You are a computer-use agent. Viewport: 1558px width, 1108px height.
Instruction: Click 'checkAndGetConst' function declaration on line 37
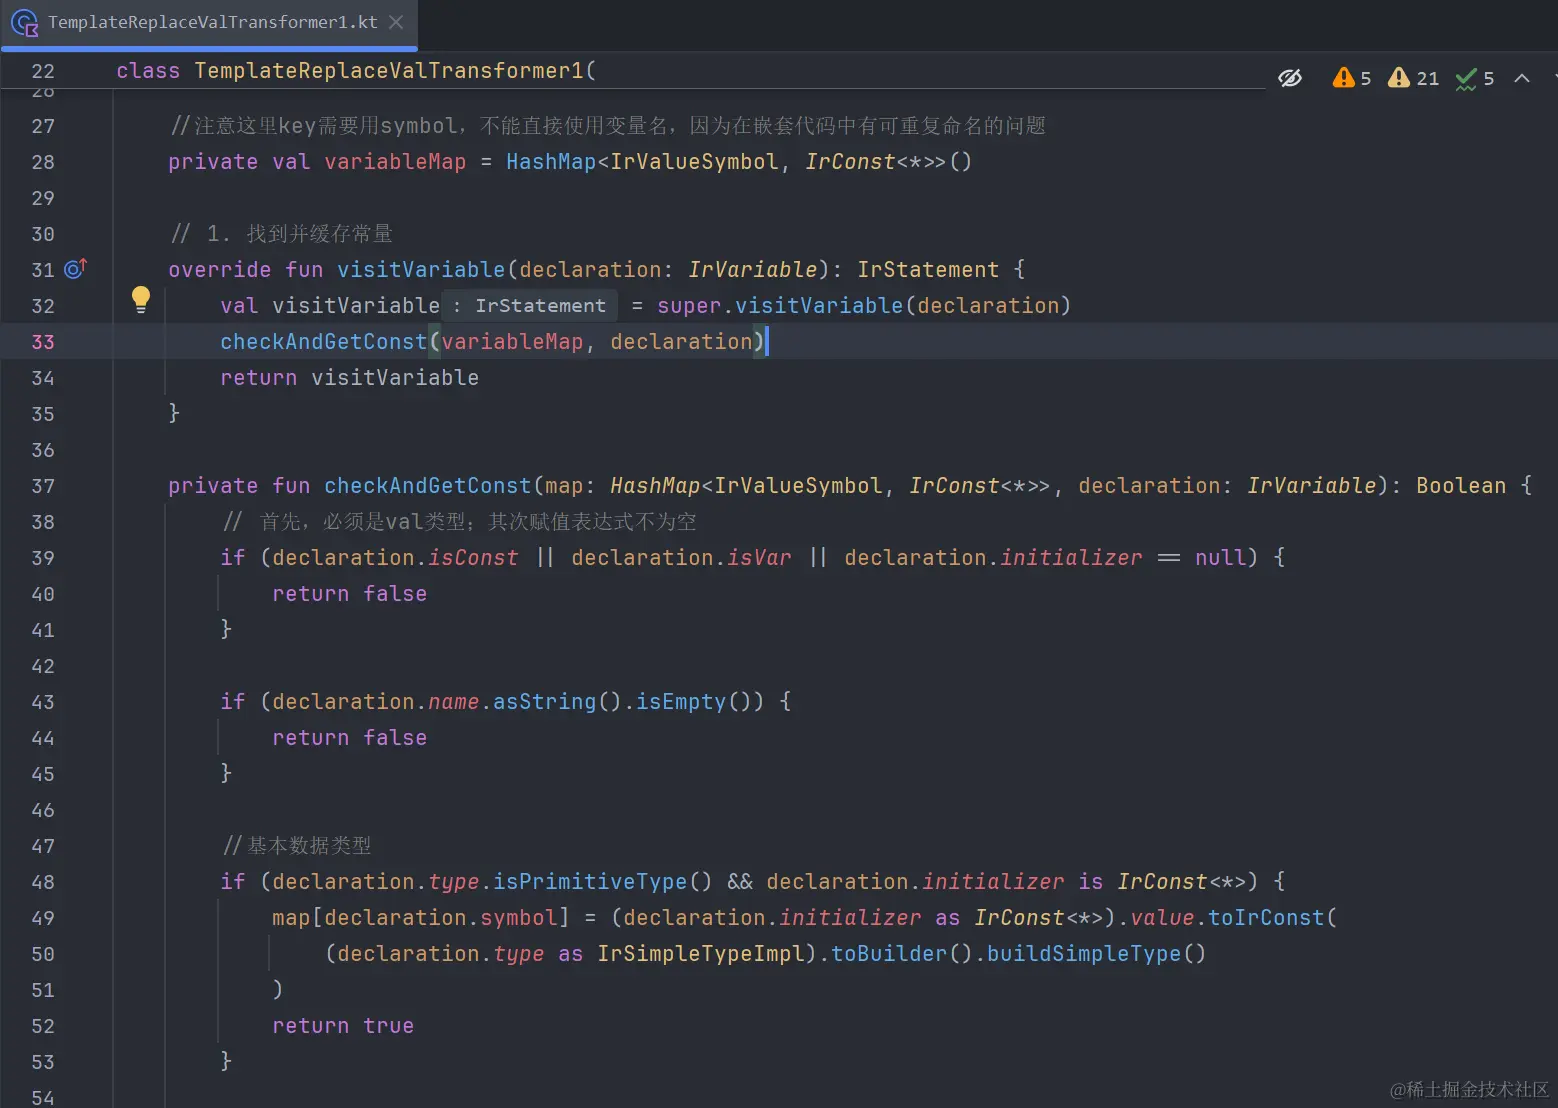click(428, 486)
